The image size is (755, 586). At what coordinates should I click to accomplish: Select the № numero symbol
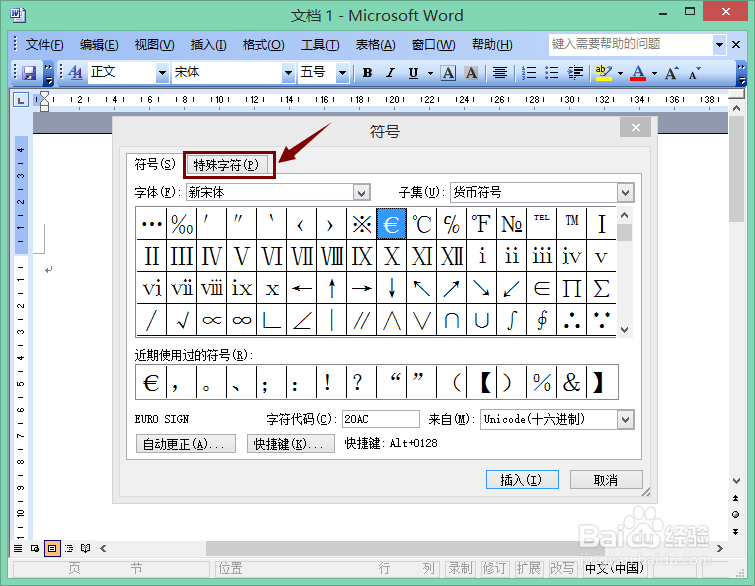(x=511, y=224)
